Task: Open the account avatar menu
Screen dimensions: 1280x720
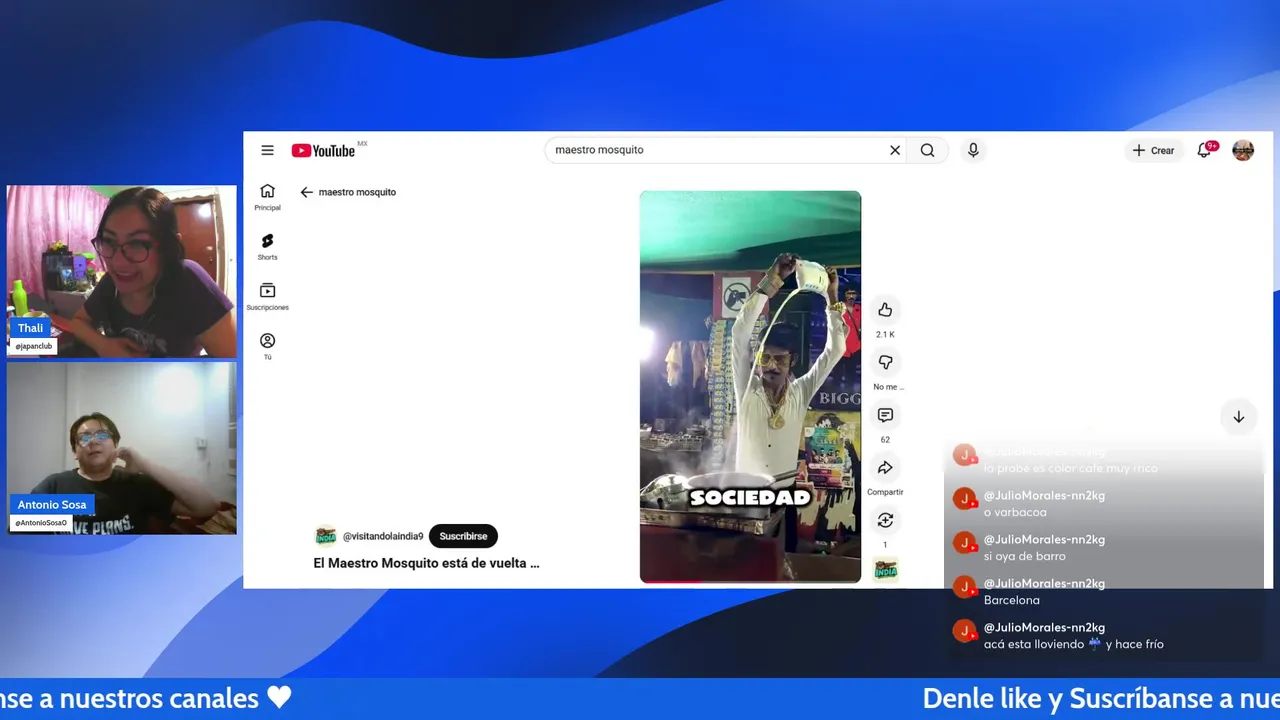Action: point(1243,150)
